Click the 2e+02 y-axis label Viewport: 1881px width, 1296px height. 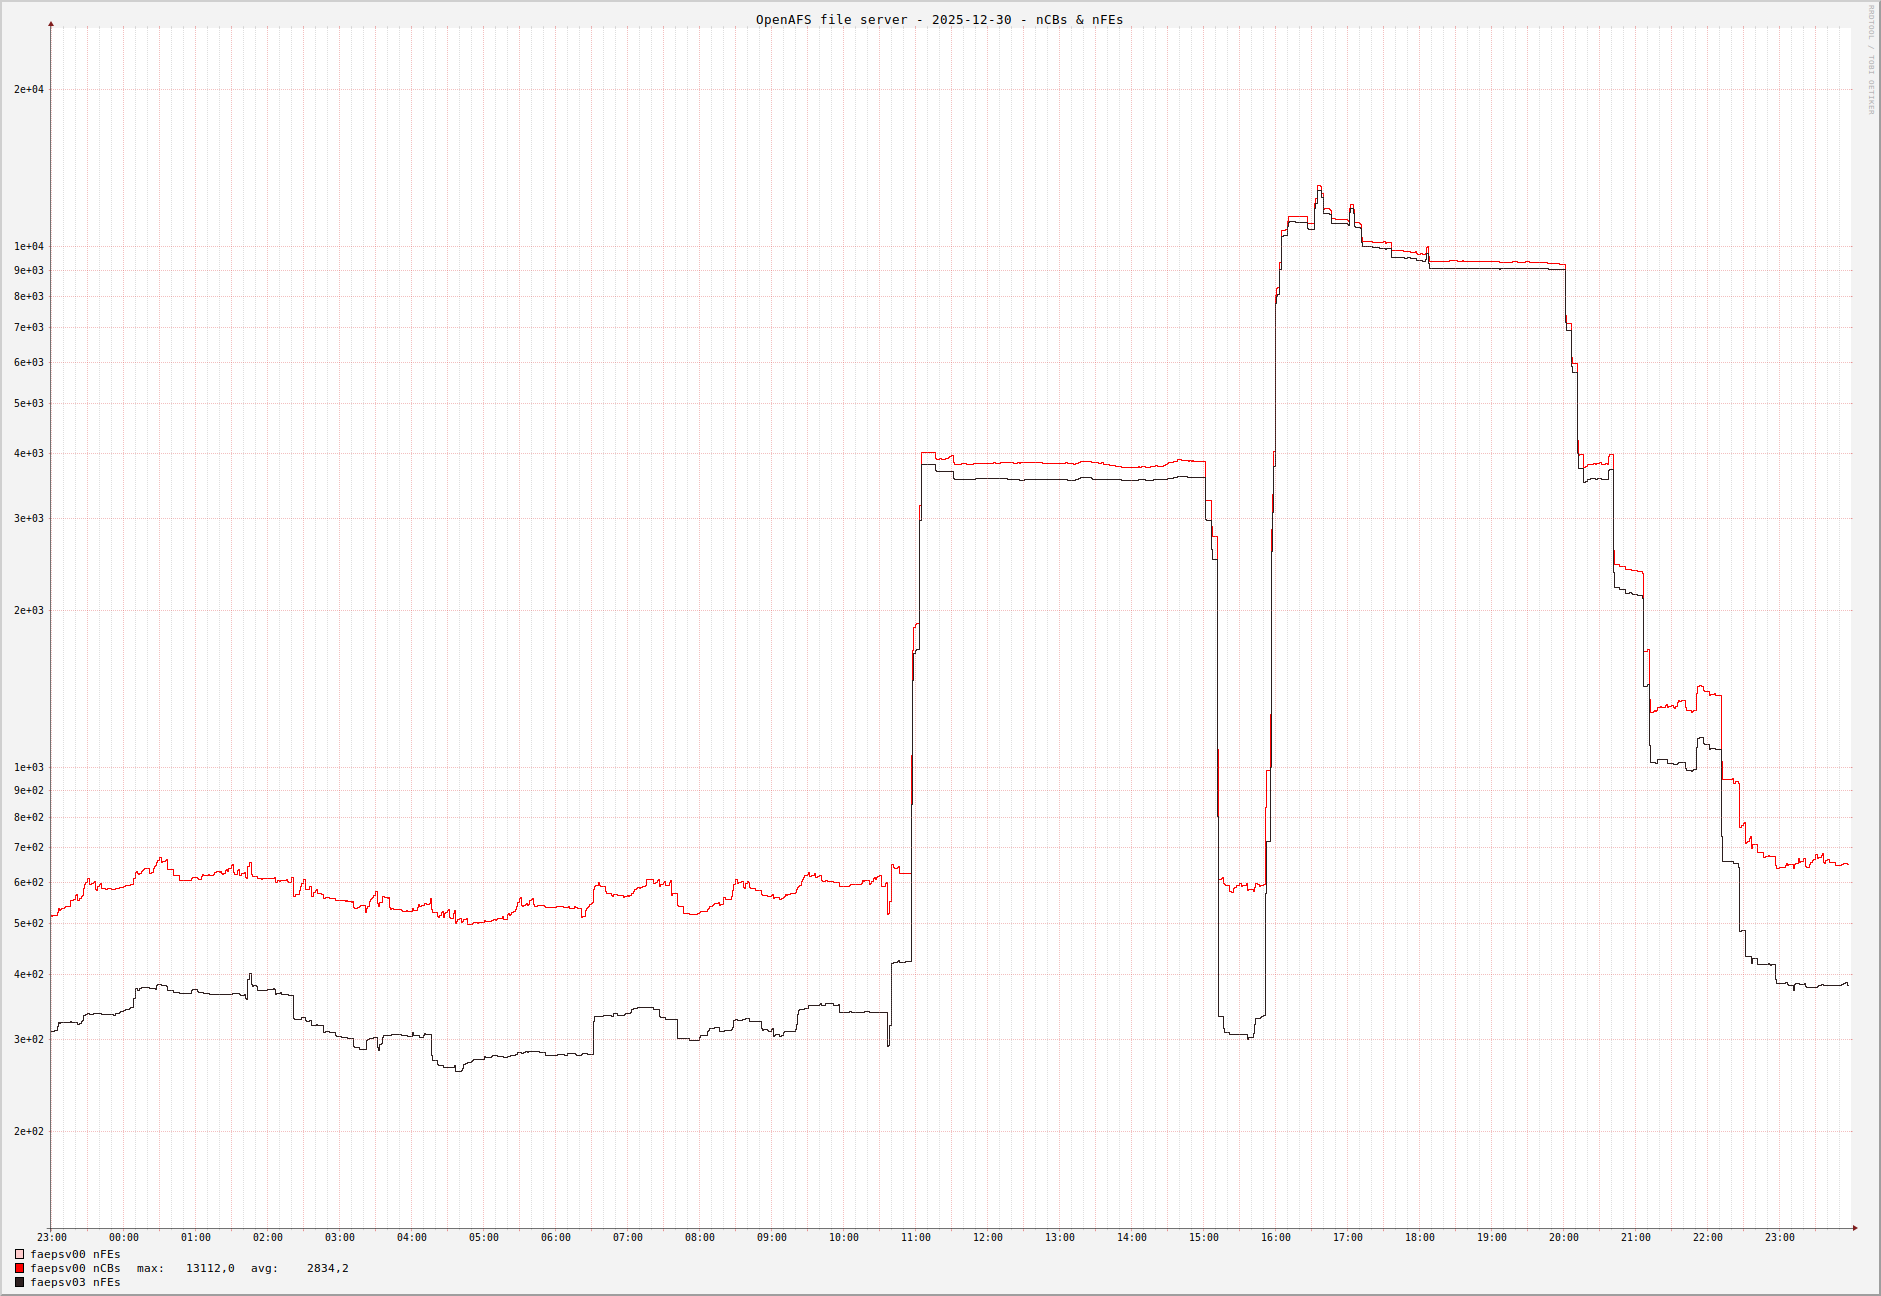point(28,1132)
